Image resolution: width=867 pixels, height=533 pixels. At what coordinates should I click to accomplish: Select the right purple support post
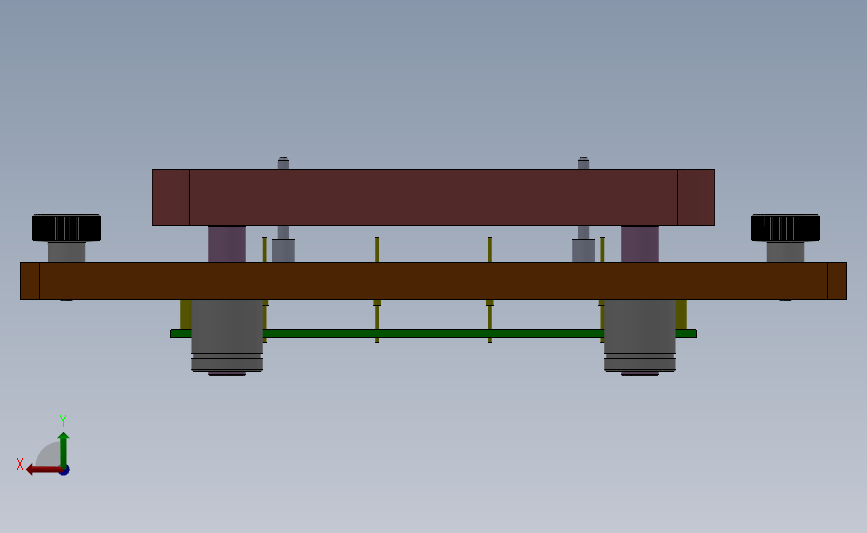coord(640,244)
